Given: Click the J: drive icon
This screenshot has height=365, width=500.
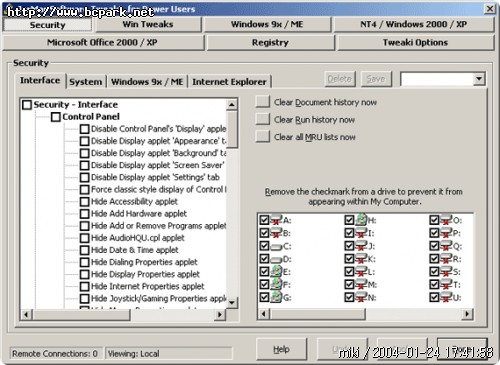Looking at the screenshot, I should point(361,246).
